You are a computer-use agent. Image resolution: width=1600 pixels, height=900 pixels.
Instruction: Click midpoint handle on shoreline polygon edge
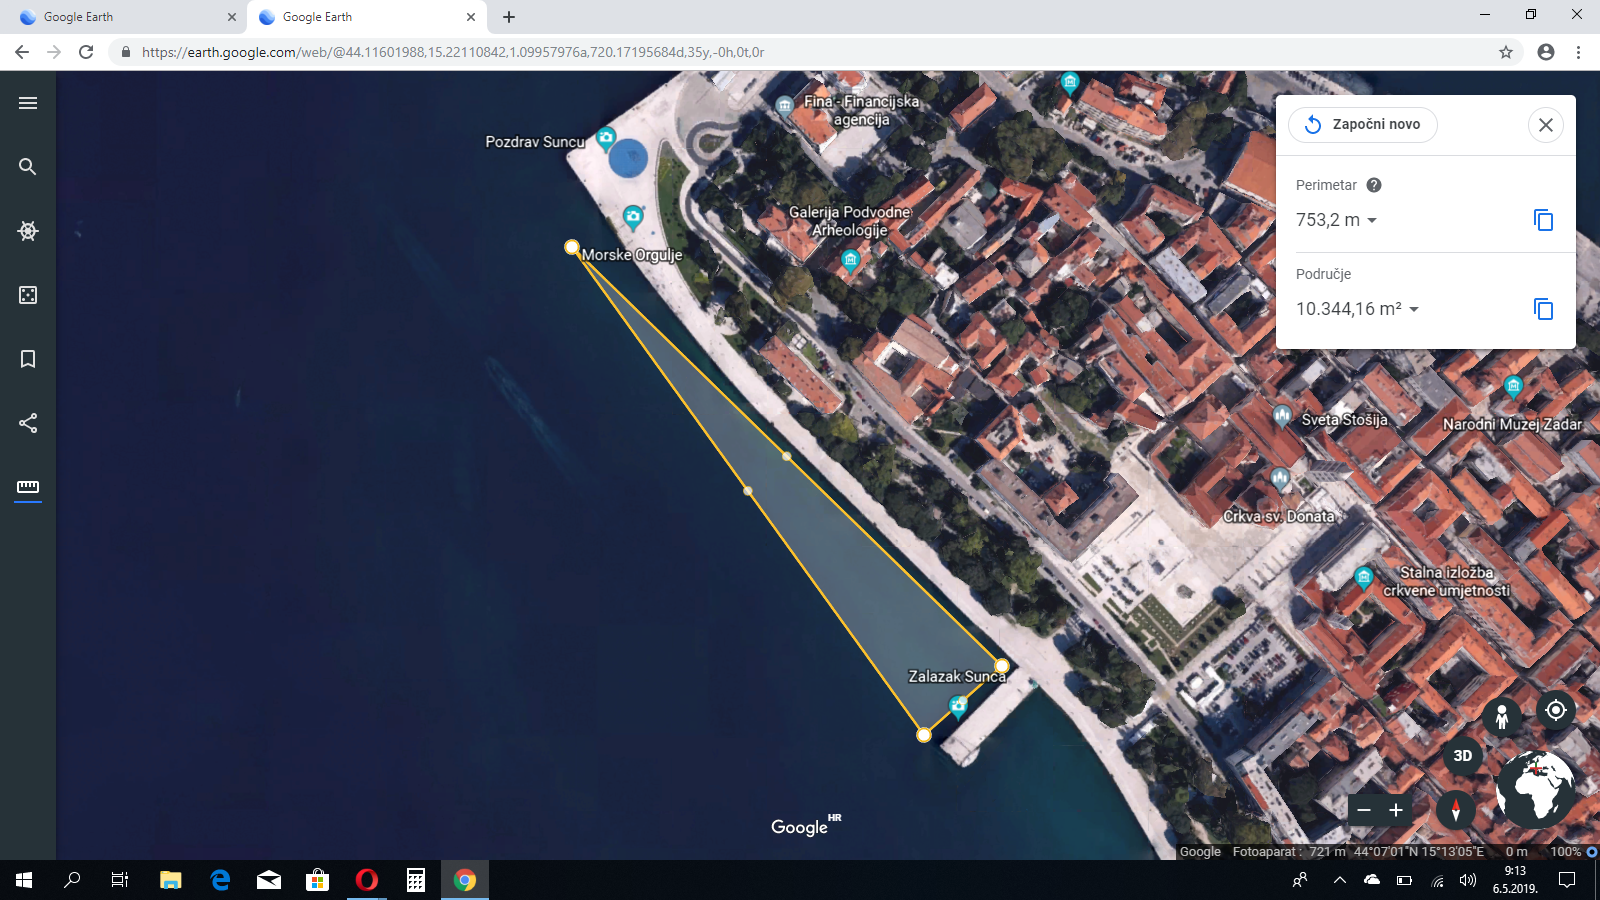tap(787, 456)
